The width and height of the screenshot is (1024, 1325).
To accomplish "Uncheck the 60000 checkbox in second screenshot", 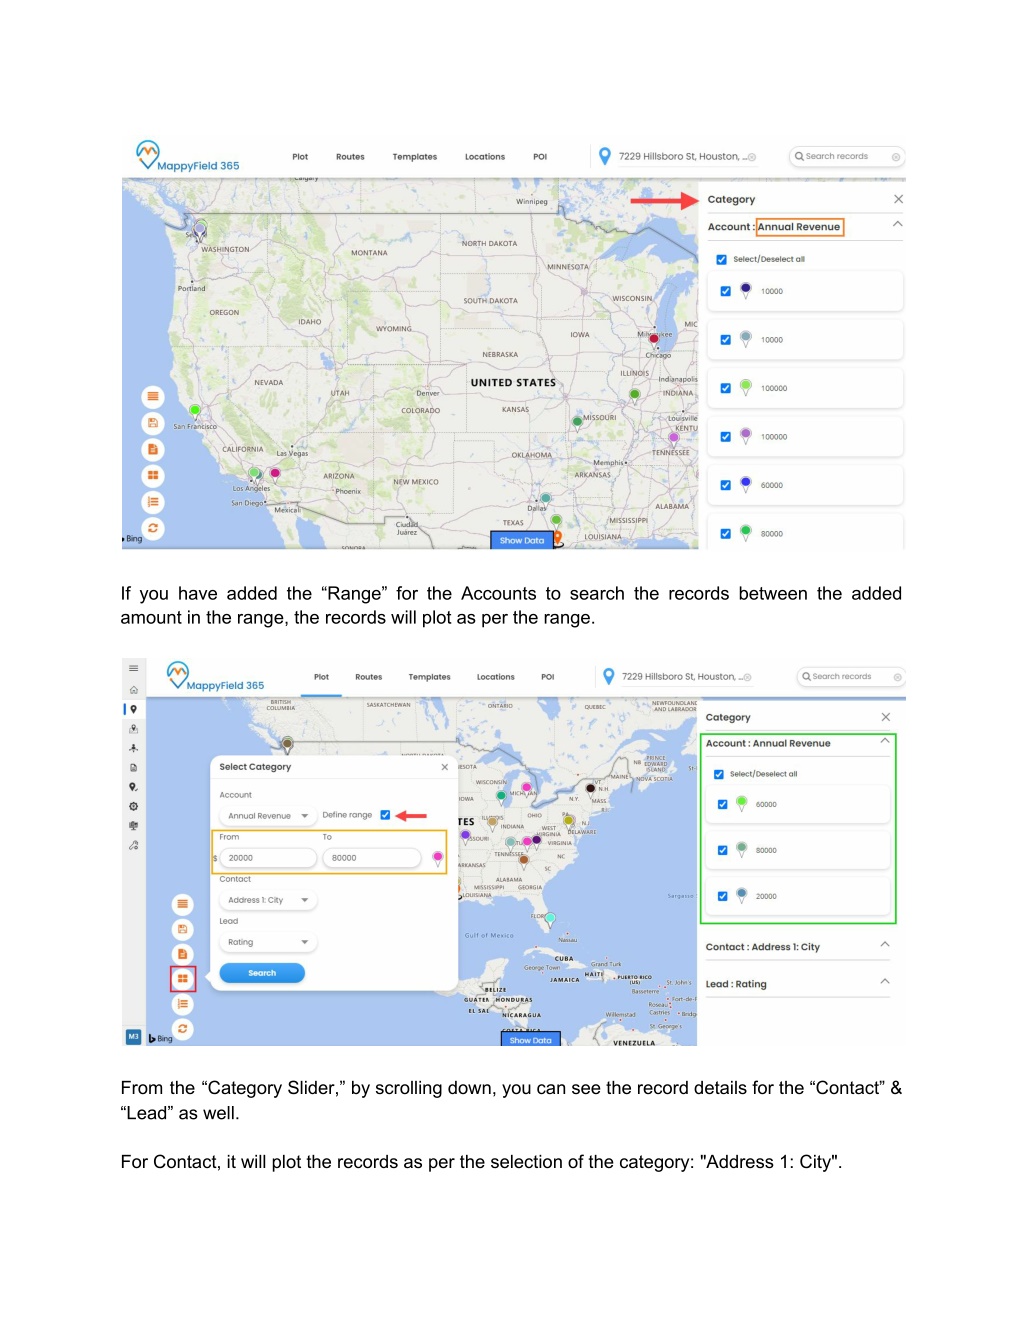I will (723, 804).
